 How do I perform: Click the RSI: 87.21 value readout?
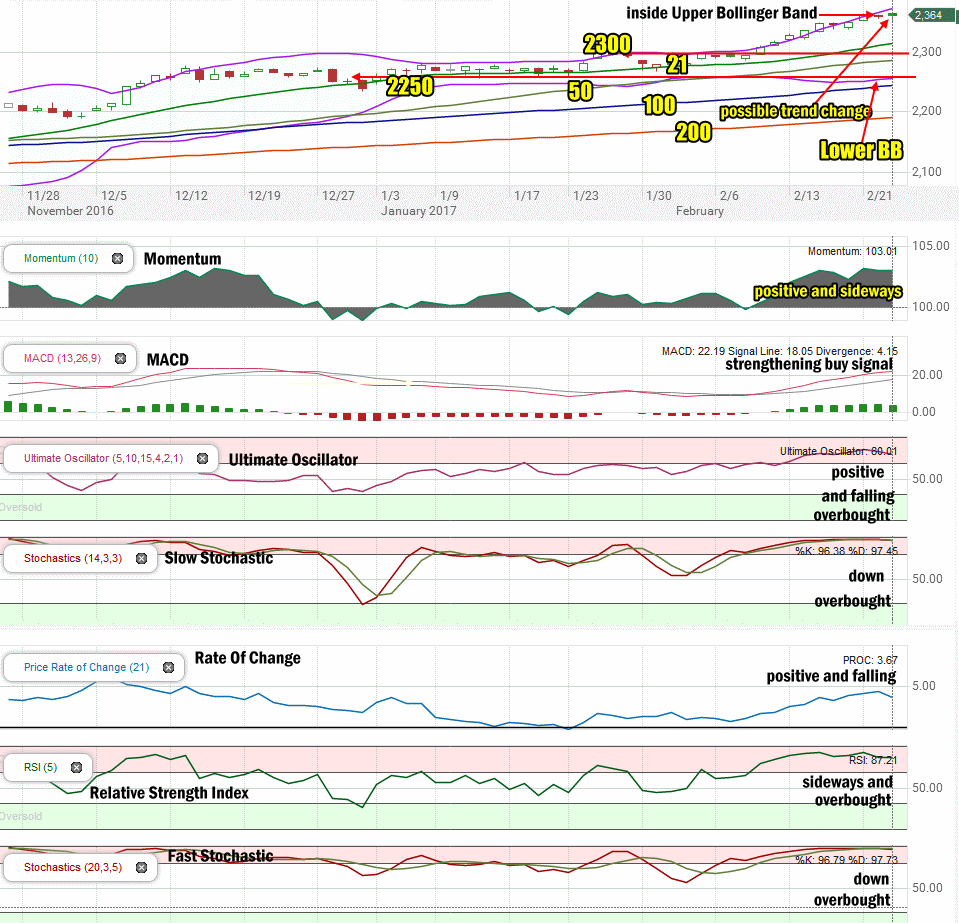pyautogui.click(x=873, y=760)
